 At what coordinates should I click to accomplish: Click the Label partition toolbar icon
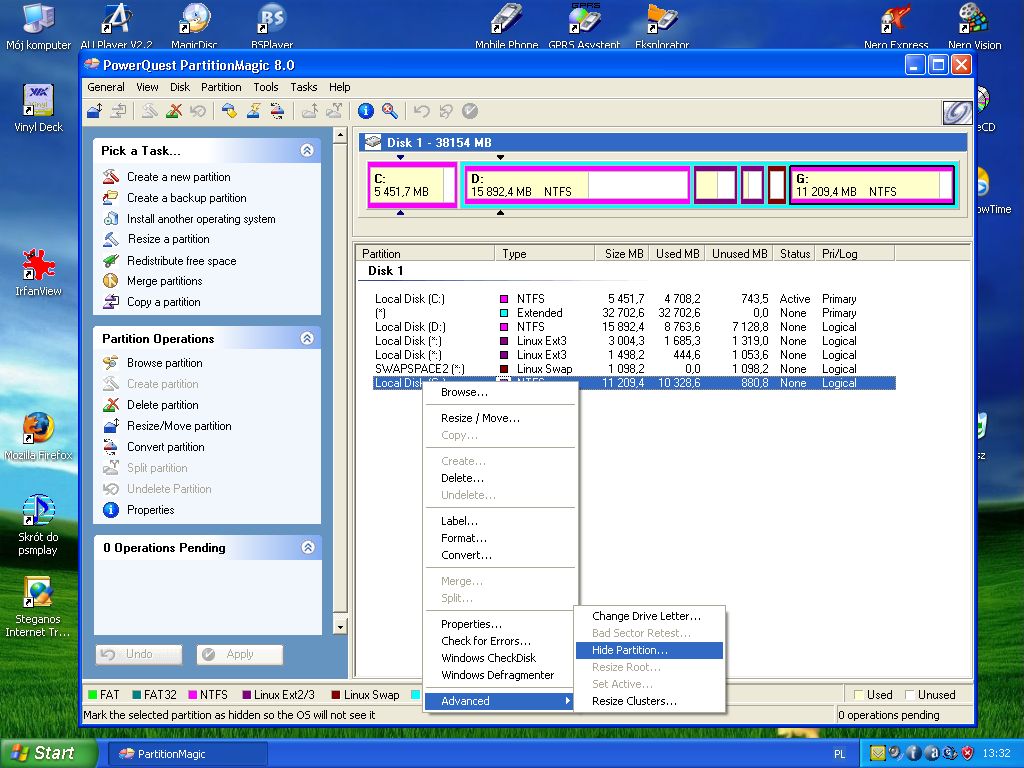[x=229, y=111]
